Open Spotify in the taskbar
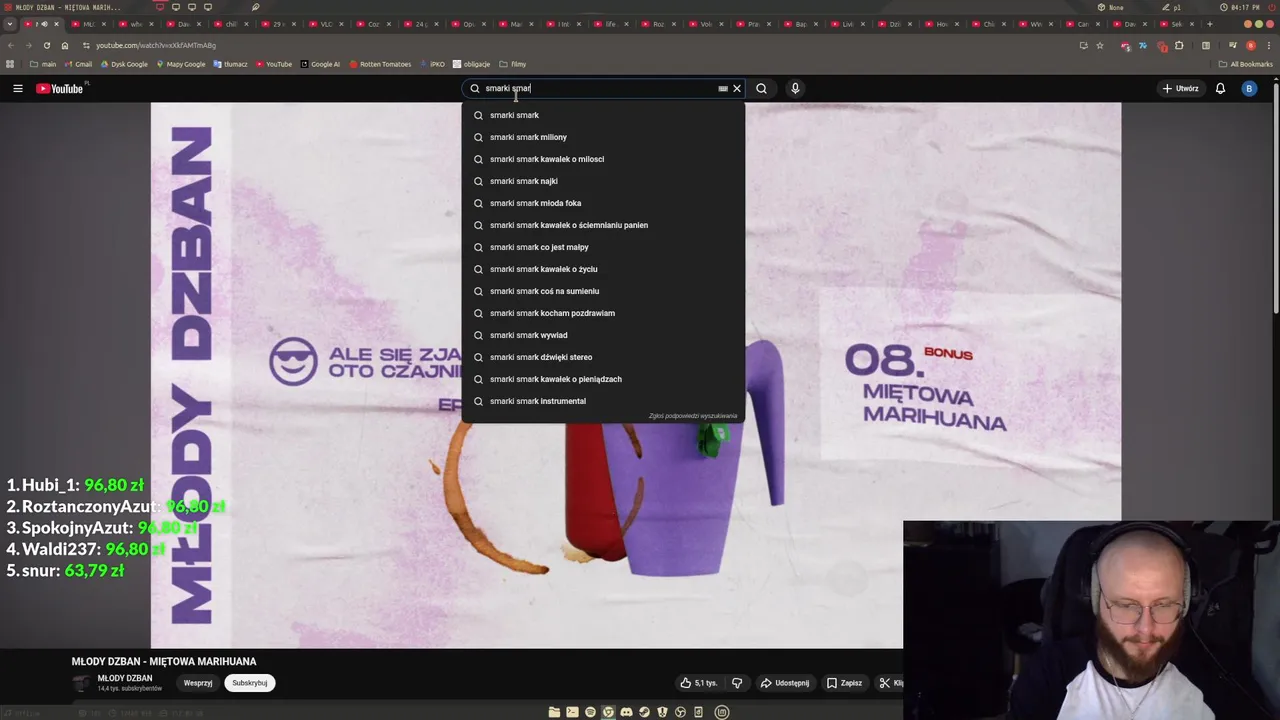 590,712
